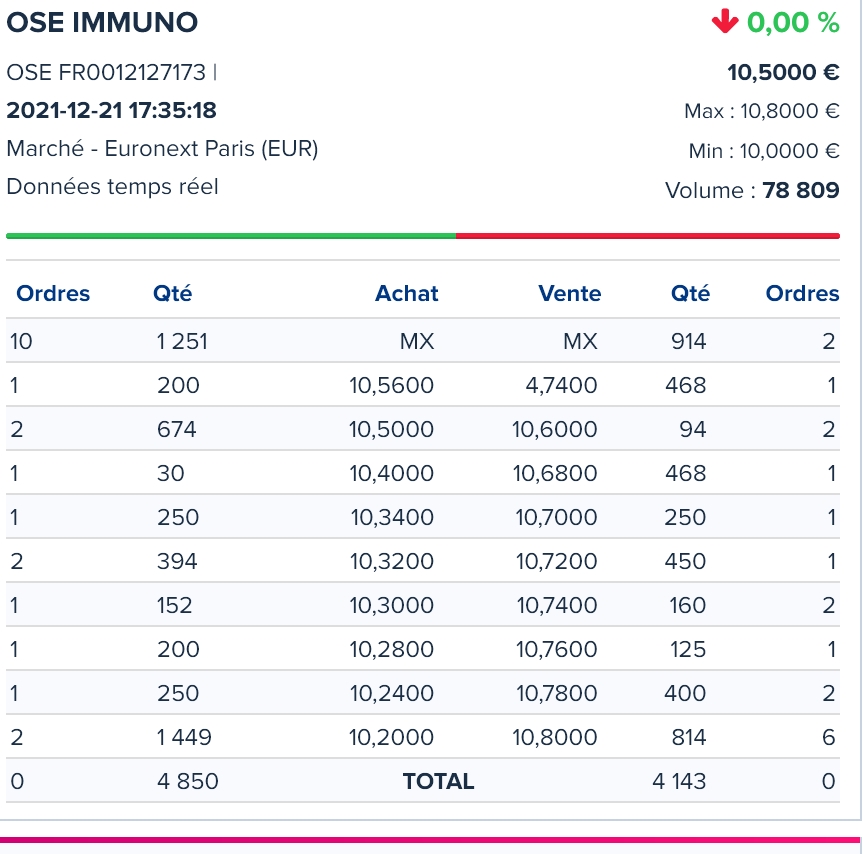Click the right Ordres column header
This screenshot has width=867, height=854.
(802, 293)
